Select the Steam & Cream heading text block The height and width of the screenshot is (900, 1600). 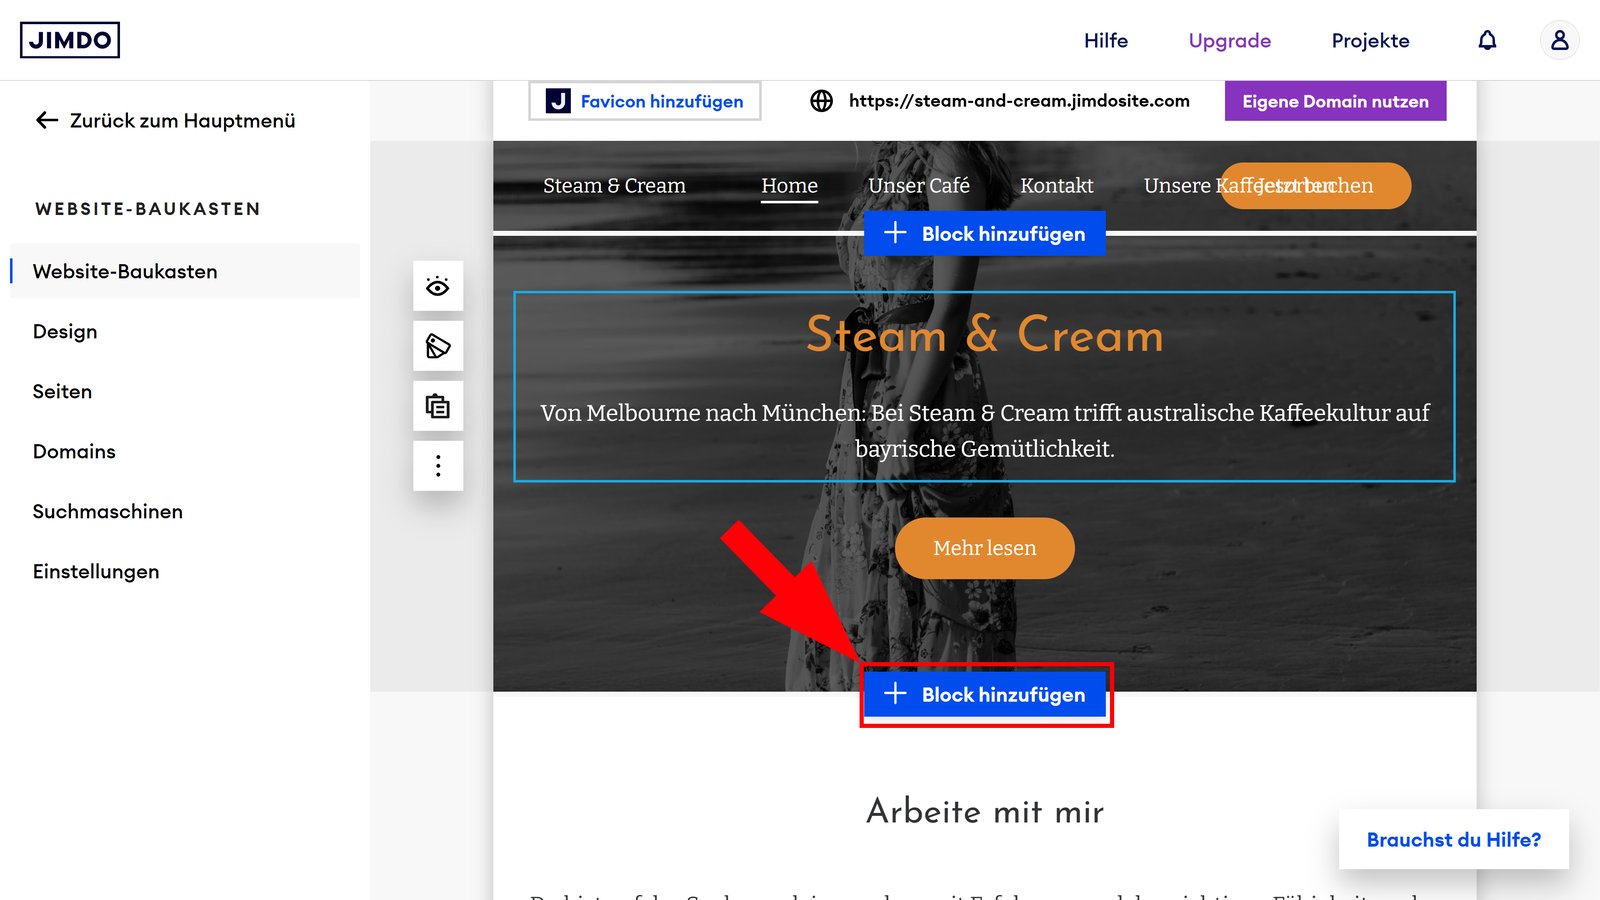point(984,336)
